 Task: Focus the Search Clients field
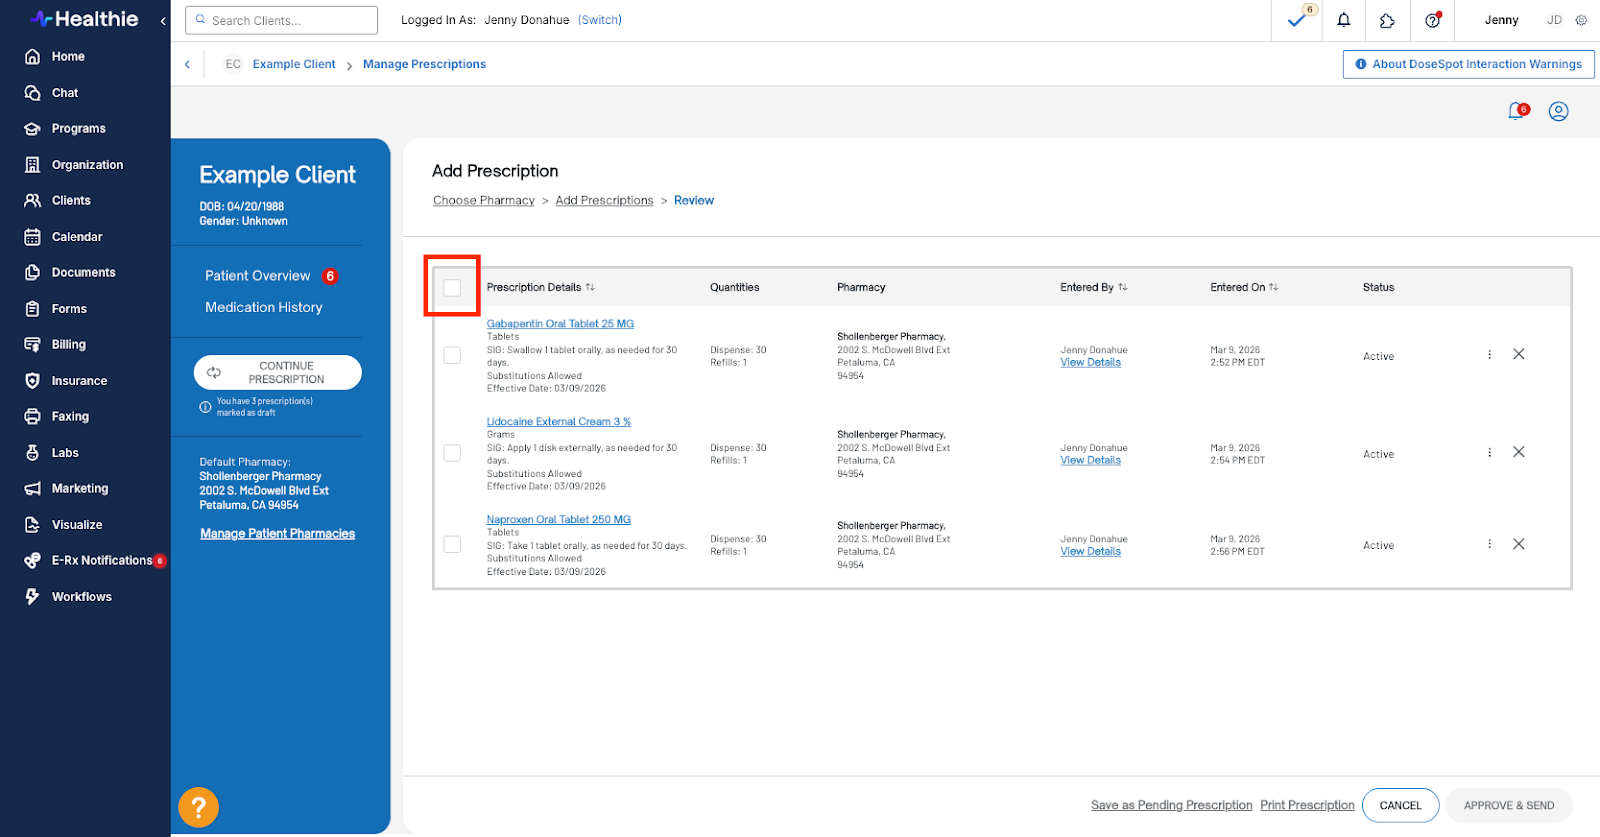(282, 20)
